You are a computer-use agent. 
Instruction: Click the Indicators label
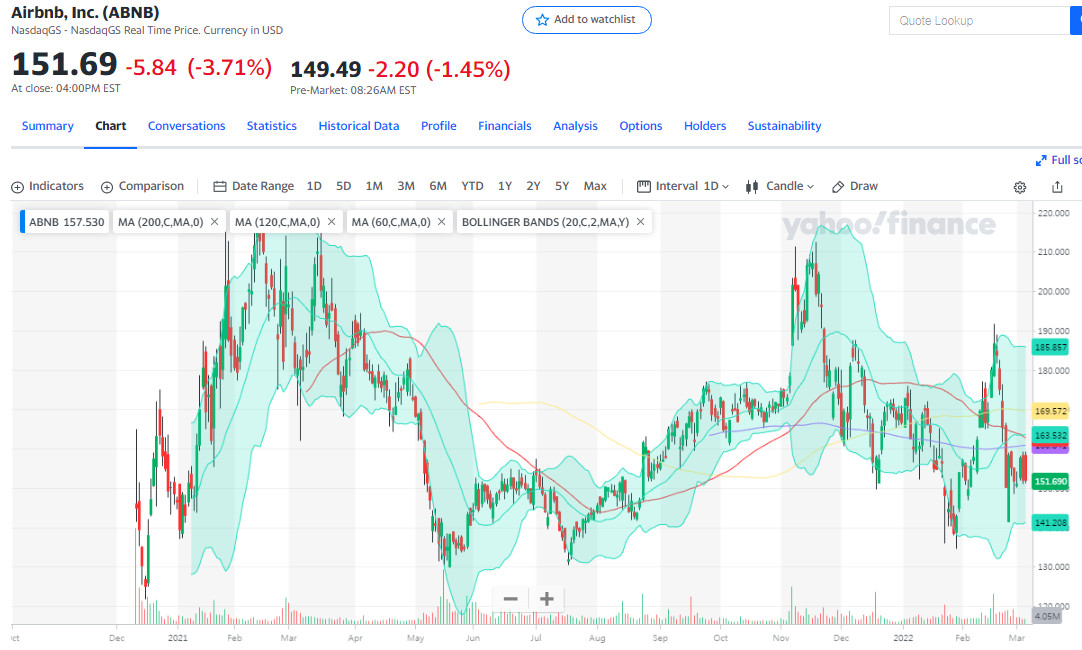pos(56,186)
